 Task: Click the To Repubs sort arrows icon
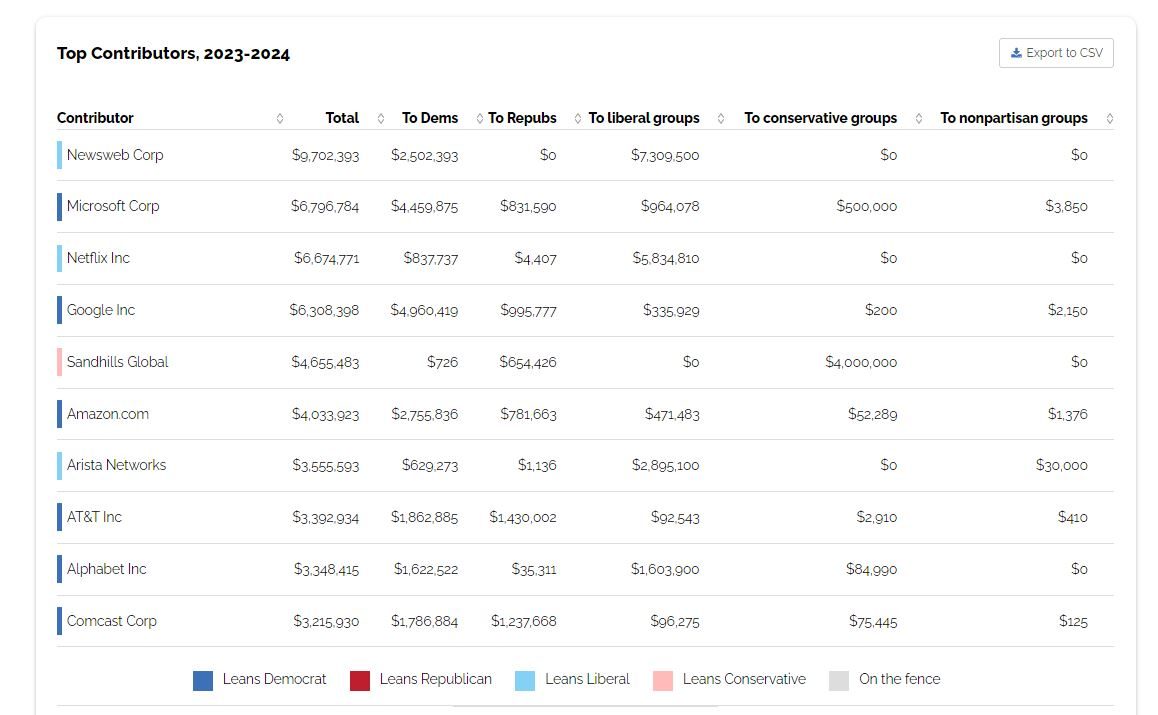pyautogui.click(x=480, y=119)
